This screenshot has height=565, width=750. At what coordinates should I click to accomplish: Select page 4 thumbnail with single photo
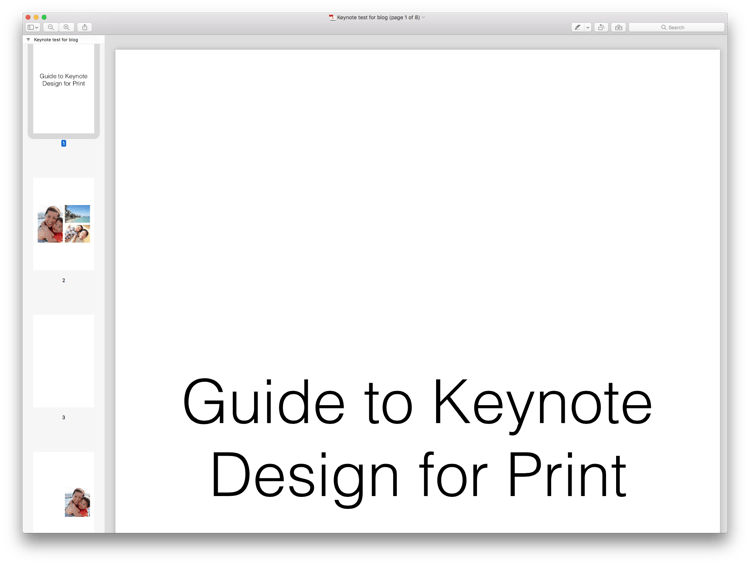[64, 492]
